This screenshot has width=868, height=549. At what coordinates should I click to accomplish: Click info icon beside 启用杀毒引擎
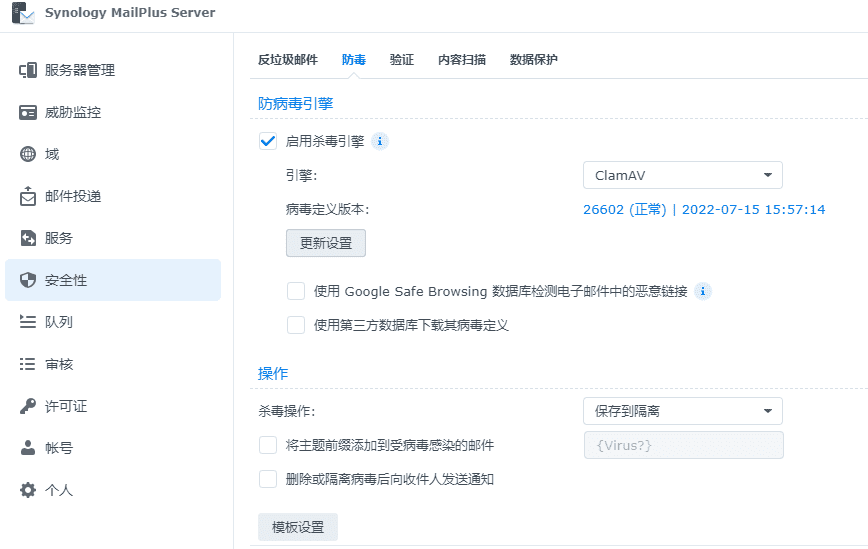380,141
